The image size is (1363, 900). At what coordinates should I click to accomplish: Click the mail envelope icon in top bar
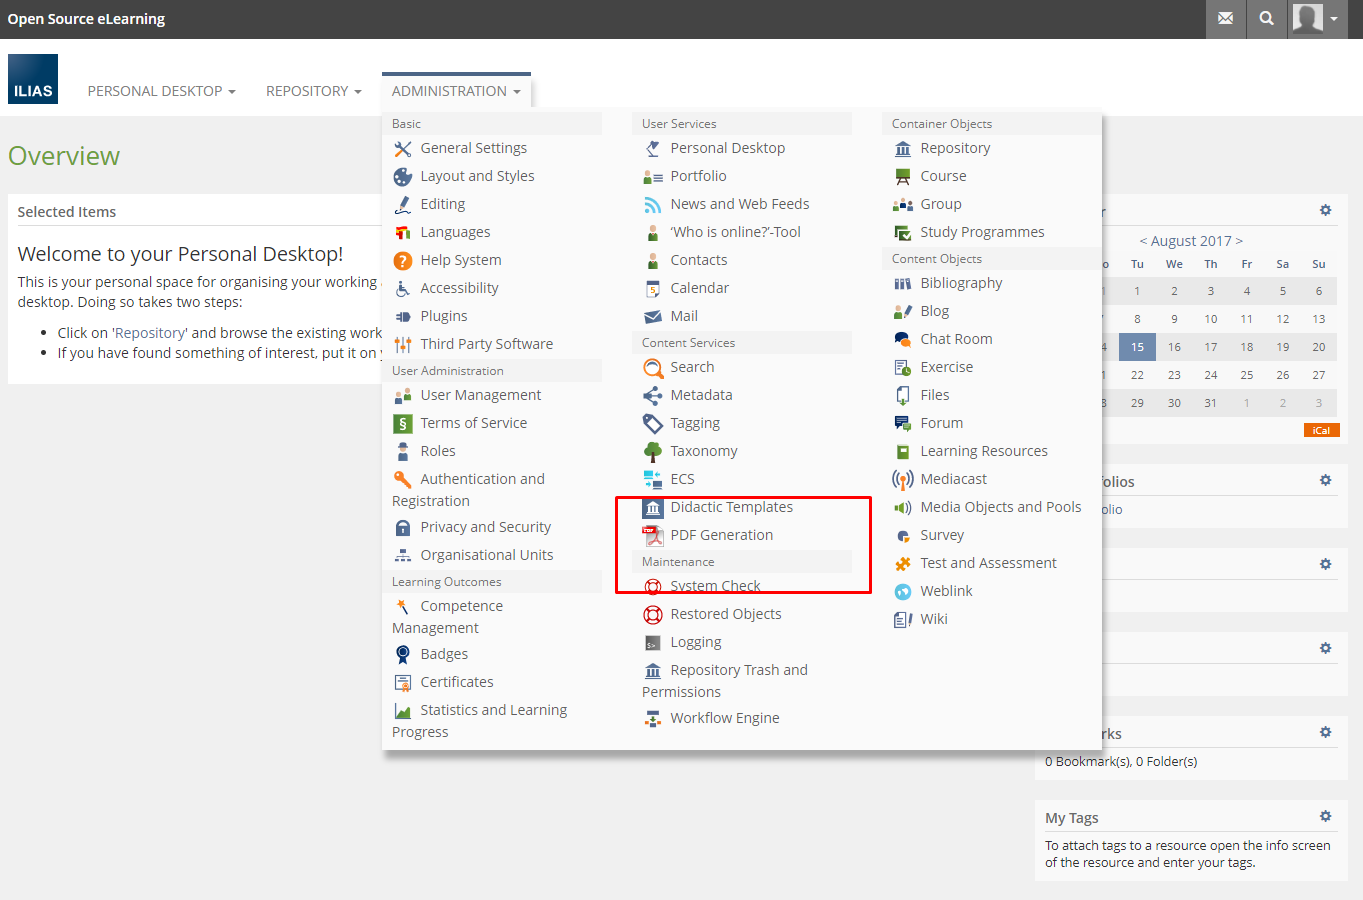click(1225, 19)
